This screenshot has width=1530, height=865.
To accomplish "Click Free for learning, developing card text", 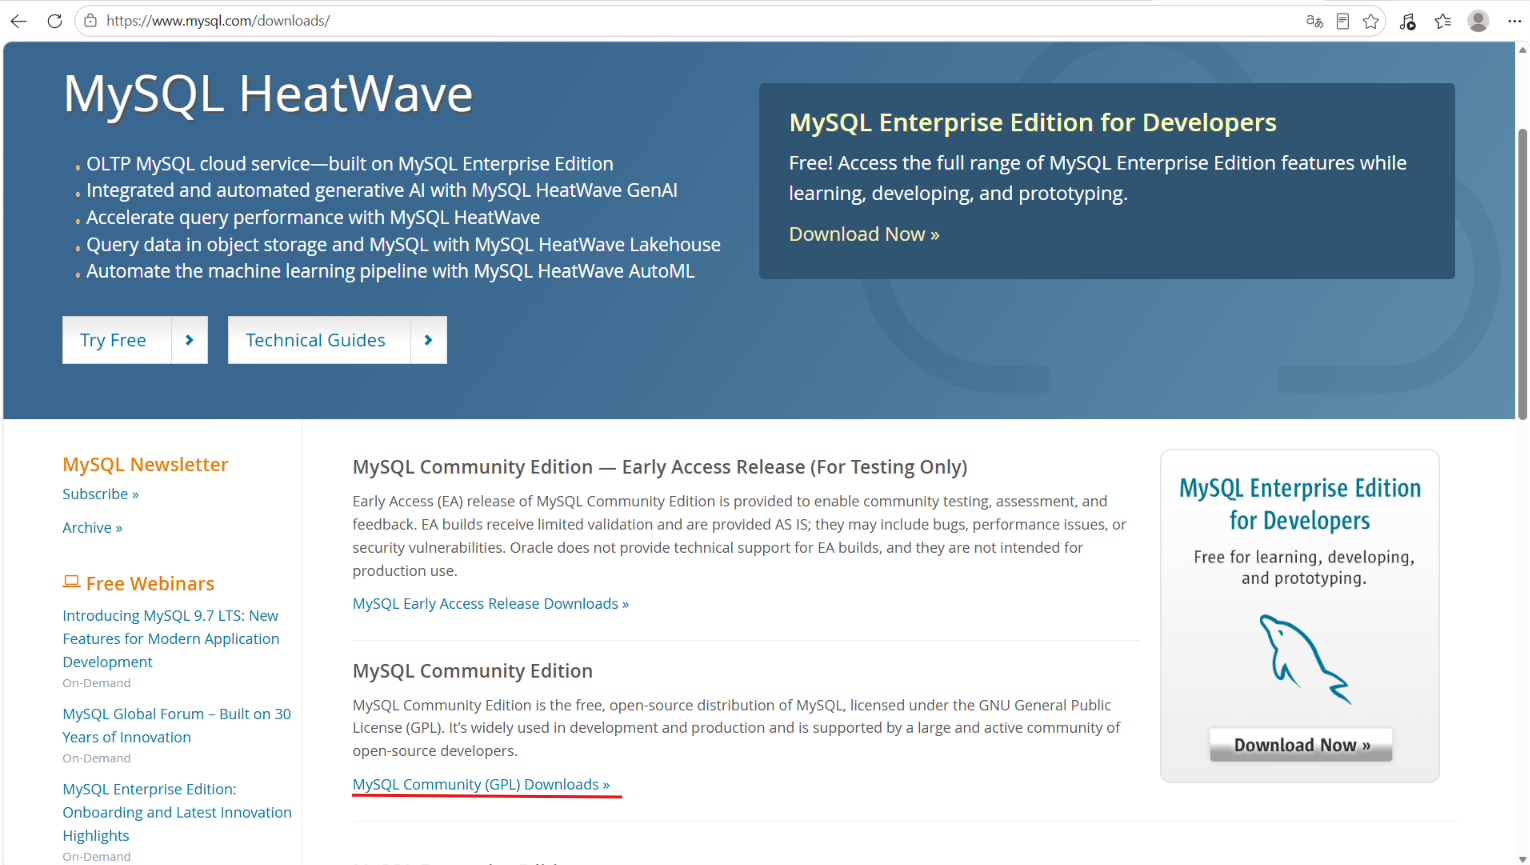I will (1304, 568).
